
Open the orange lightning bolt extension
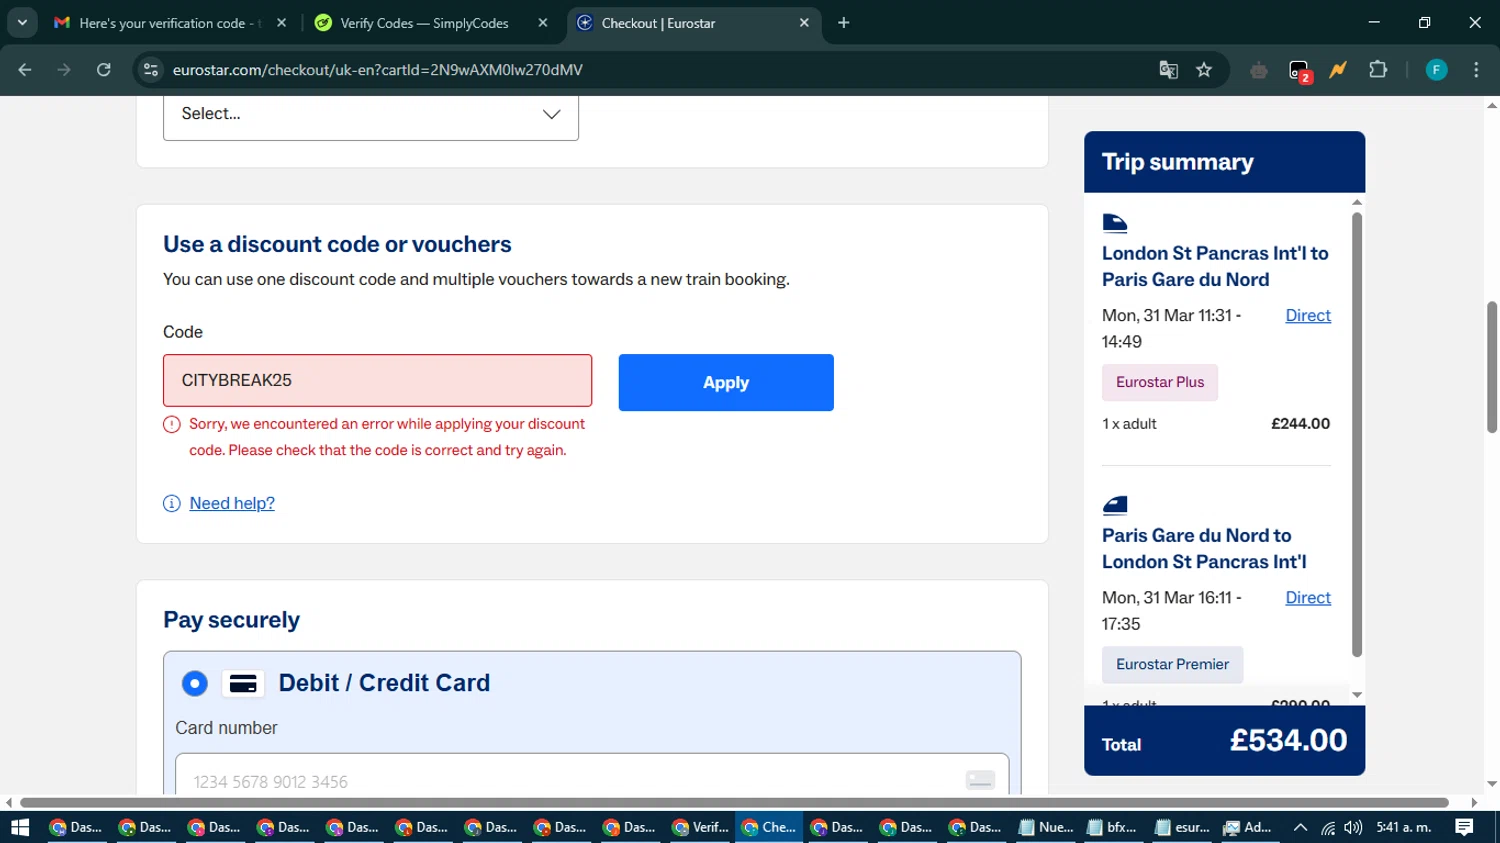[x=1338, y=70]
